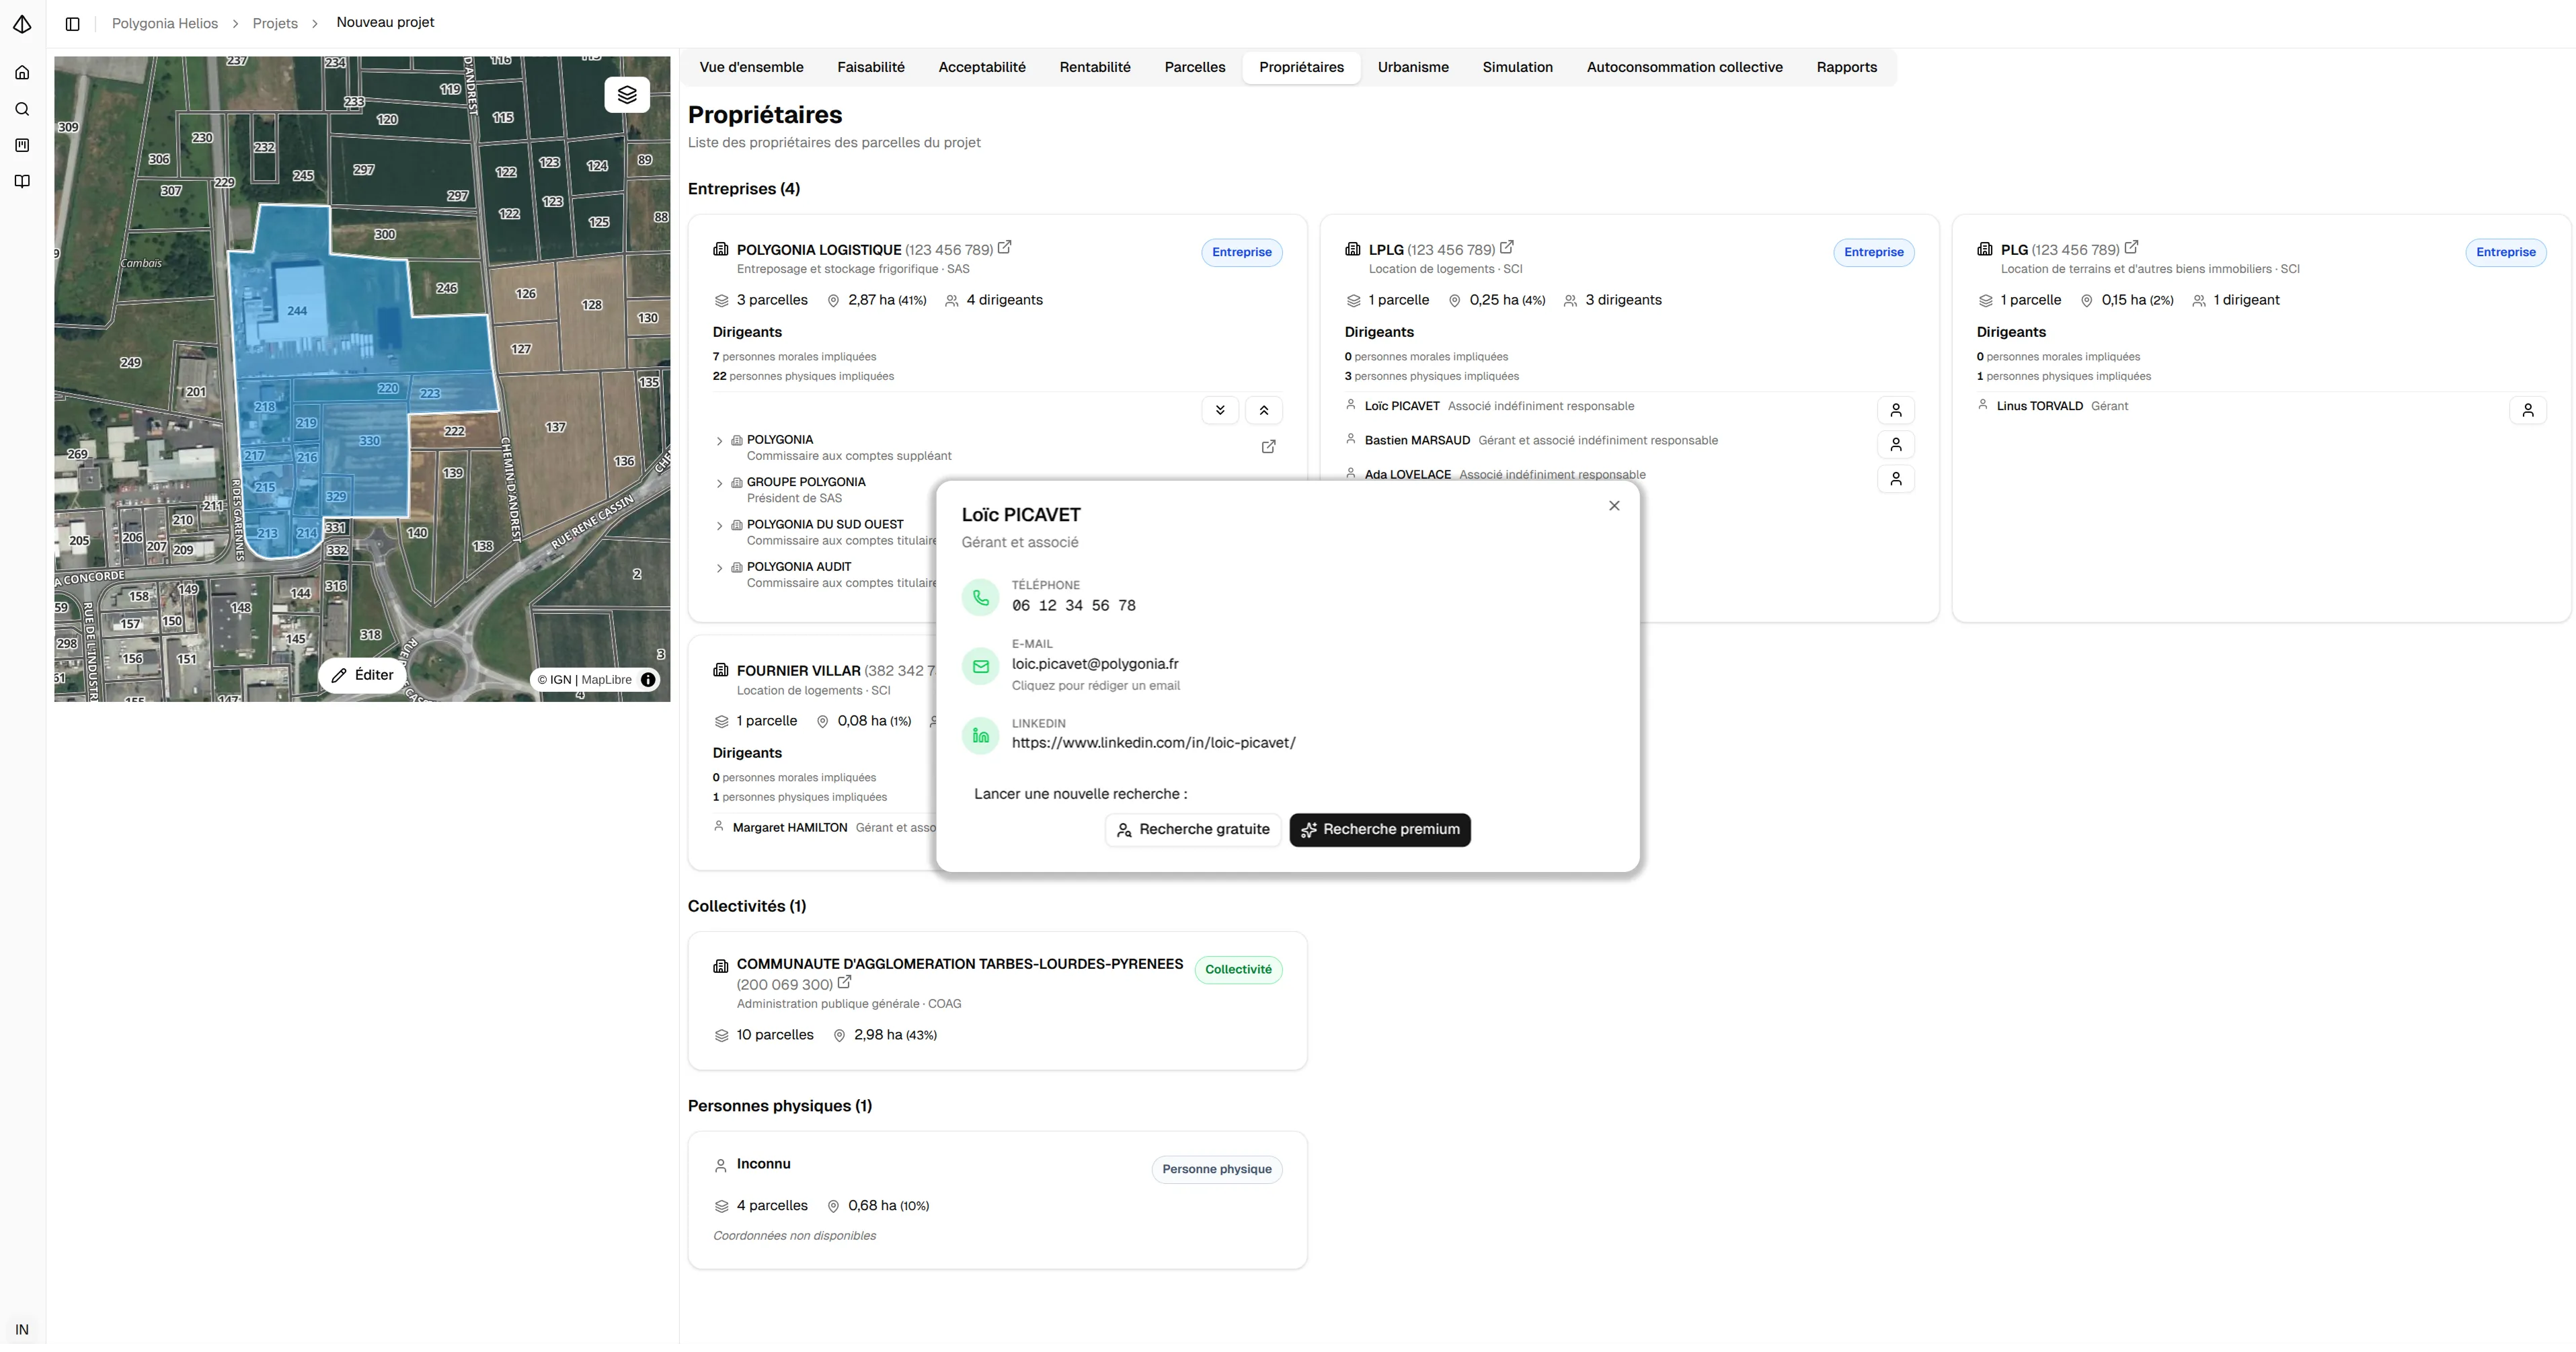The height and width of the screenshot is (1352, 2576).
Task: Click the Inconnu owner name
Action: pyautogui.click(x=763, y=1164)
